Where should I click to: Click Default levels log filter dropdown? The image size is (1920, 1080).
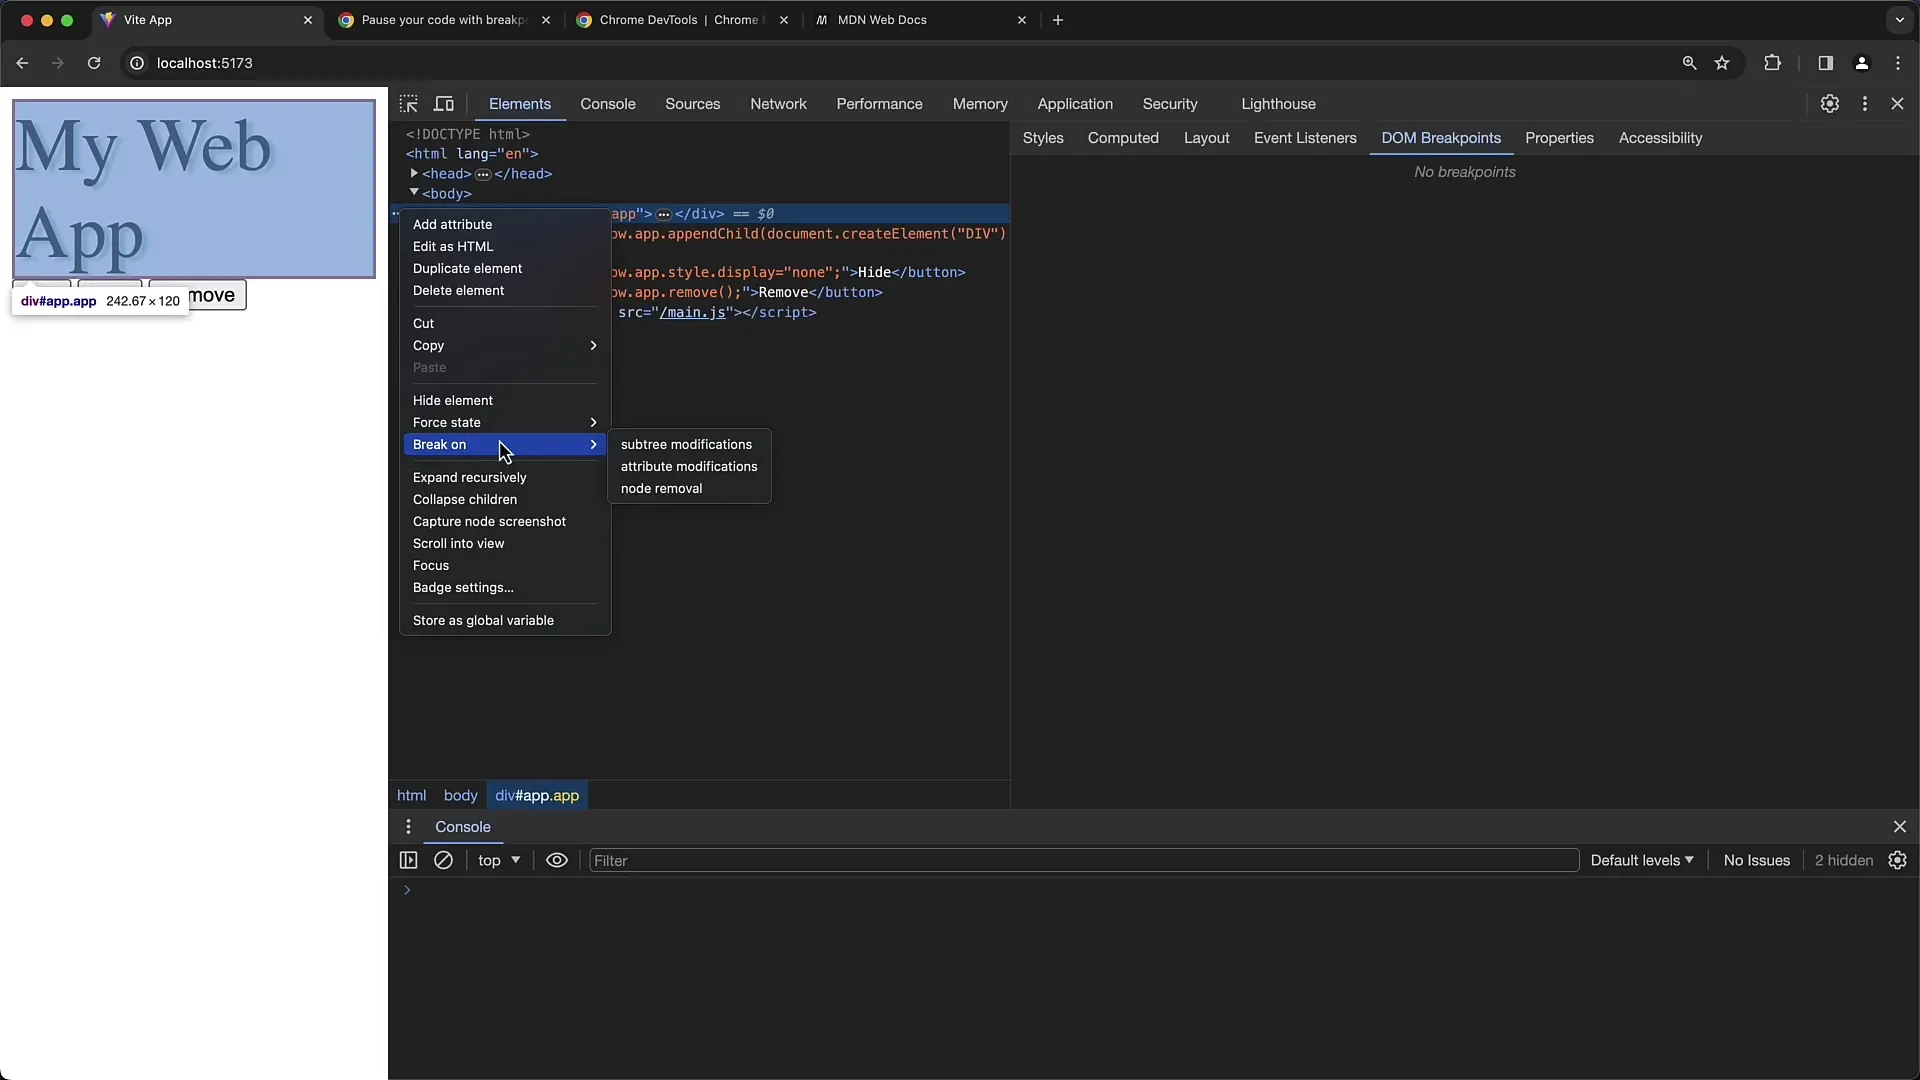tap(1640, 860)
